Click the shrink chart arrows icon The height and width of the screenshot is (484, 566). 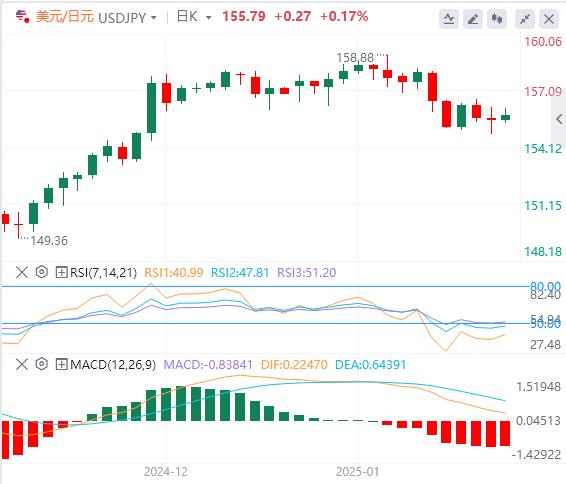click(525, 19)
